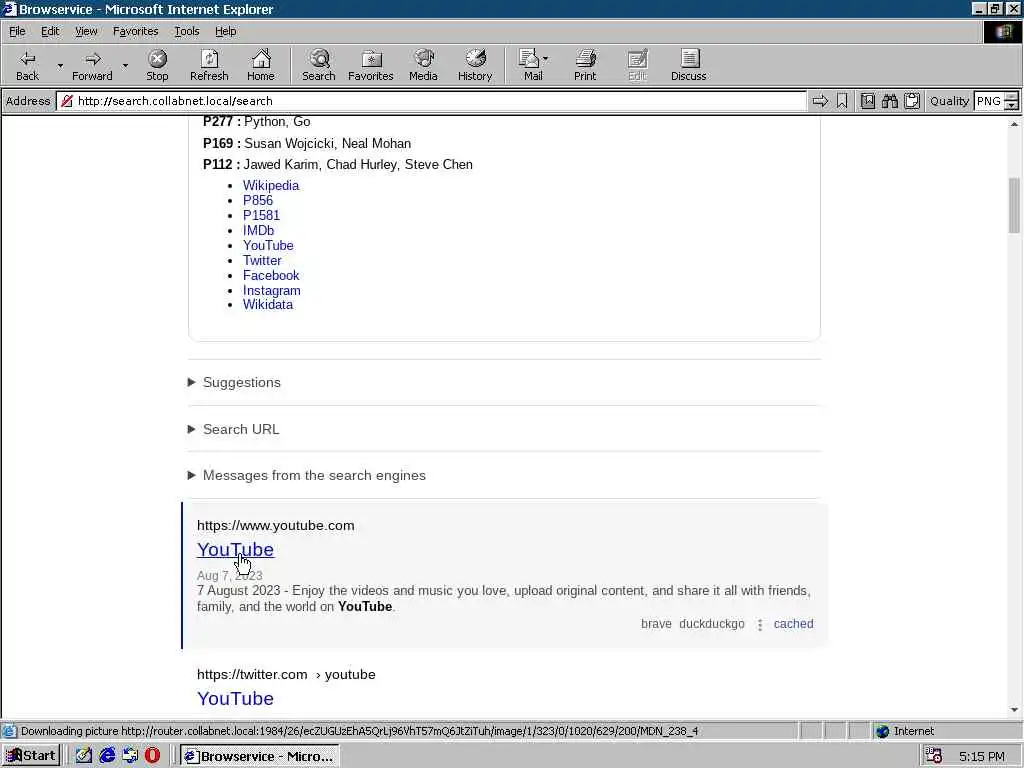Open the cached version of YouTube result
Viewport: 1024px width, 768px height.
(793, 624)
